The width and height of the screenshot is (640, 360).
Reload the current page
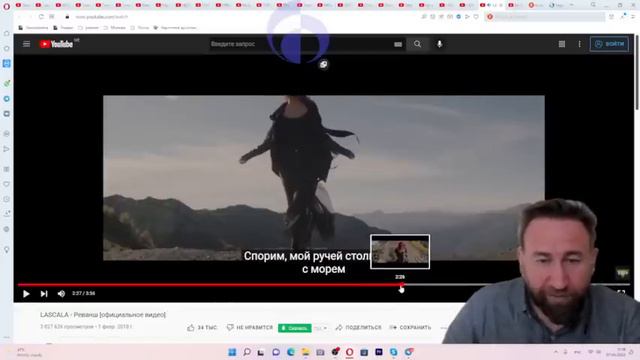(x=41, y=17)
